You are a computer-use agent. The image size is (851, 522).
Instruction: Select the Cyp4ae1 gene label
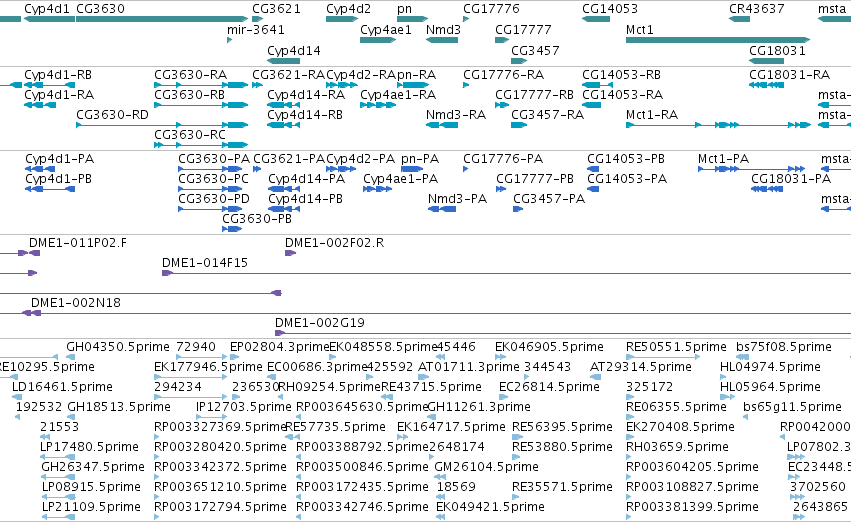[386, 29]
